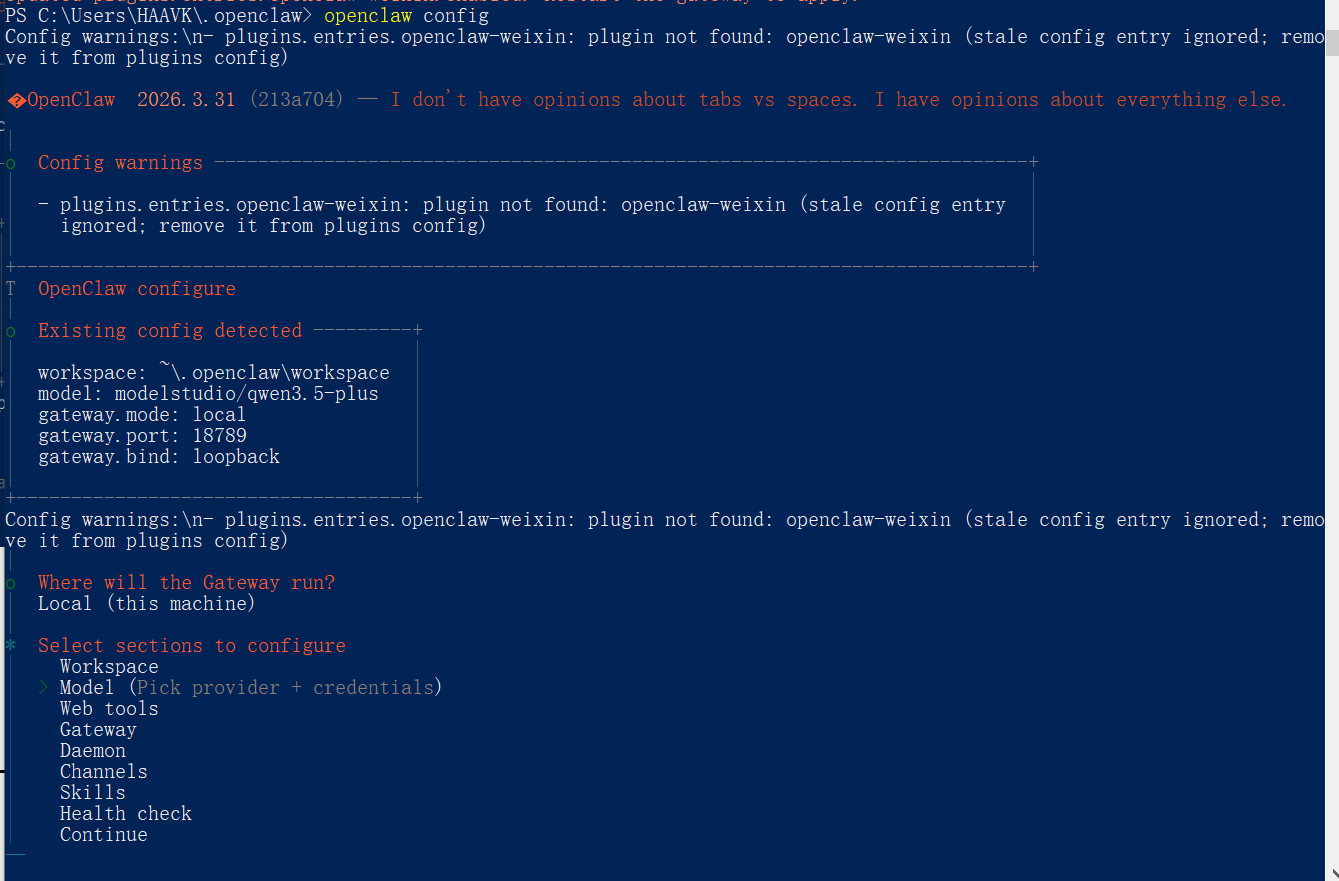Select the Gateway section option
The height and width of the screenshot is (881, 1339).
98,730
